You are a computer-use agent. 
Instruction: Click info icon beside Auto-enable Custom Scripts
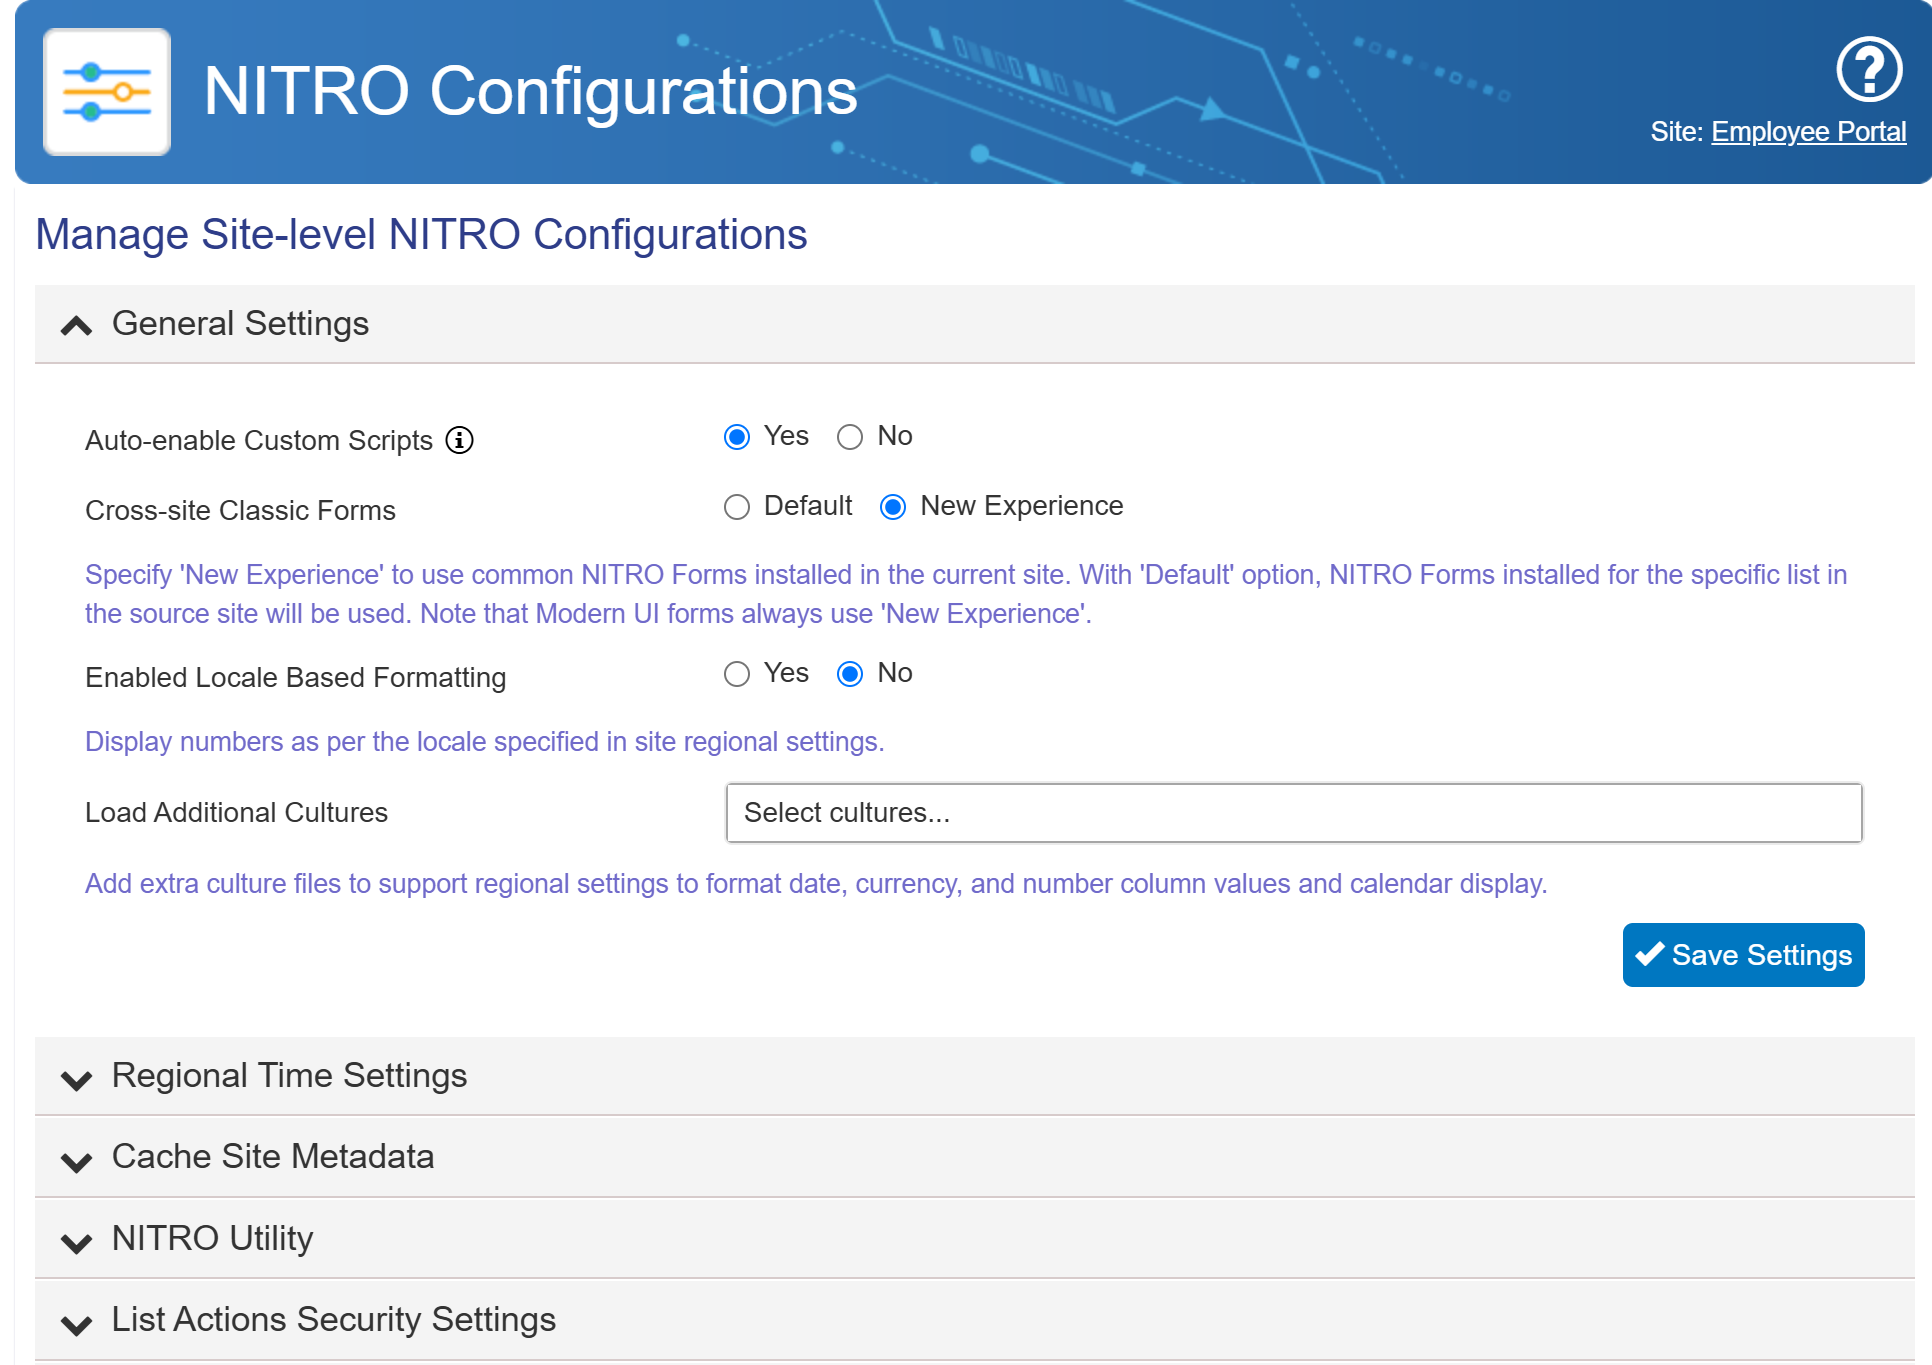click(459, 440)
